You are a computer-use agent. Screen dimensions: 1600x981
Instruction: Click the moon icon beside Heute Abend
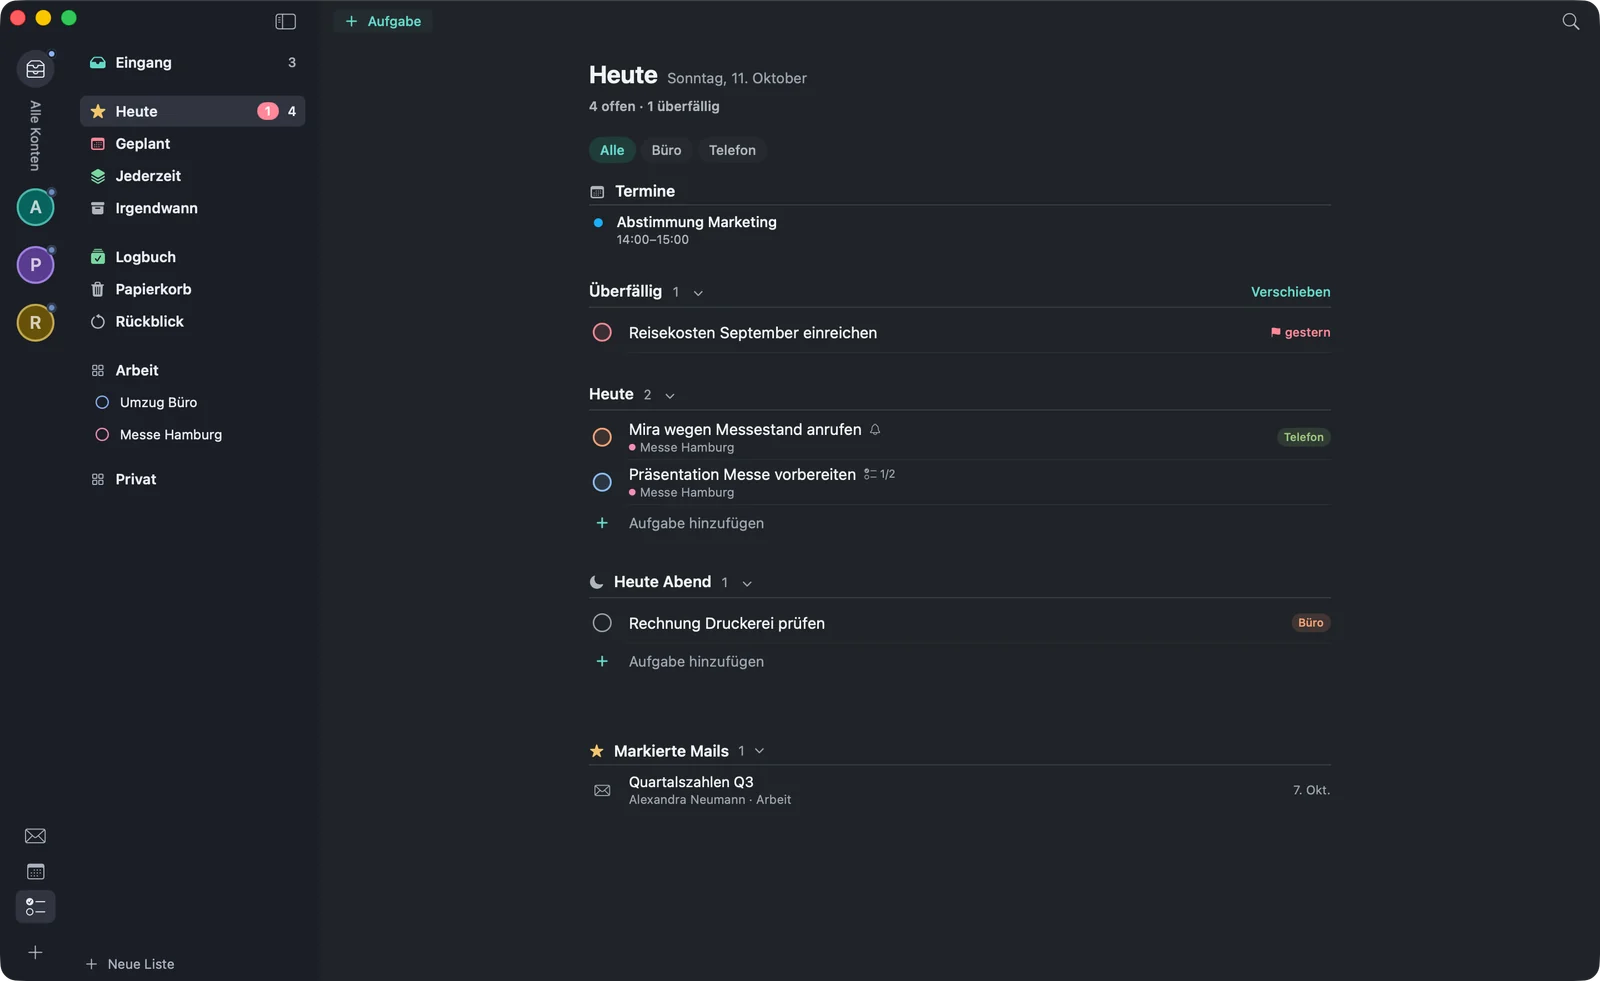(x=597, y=582)
